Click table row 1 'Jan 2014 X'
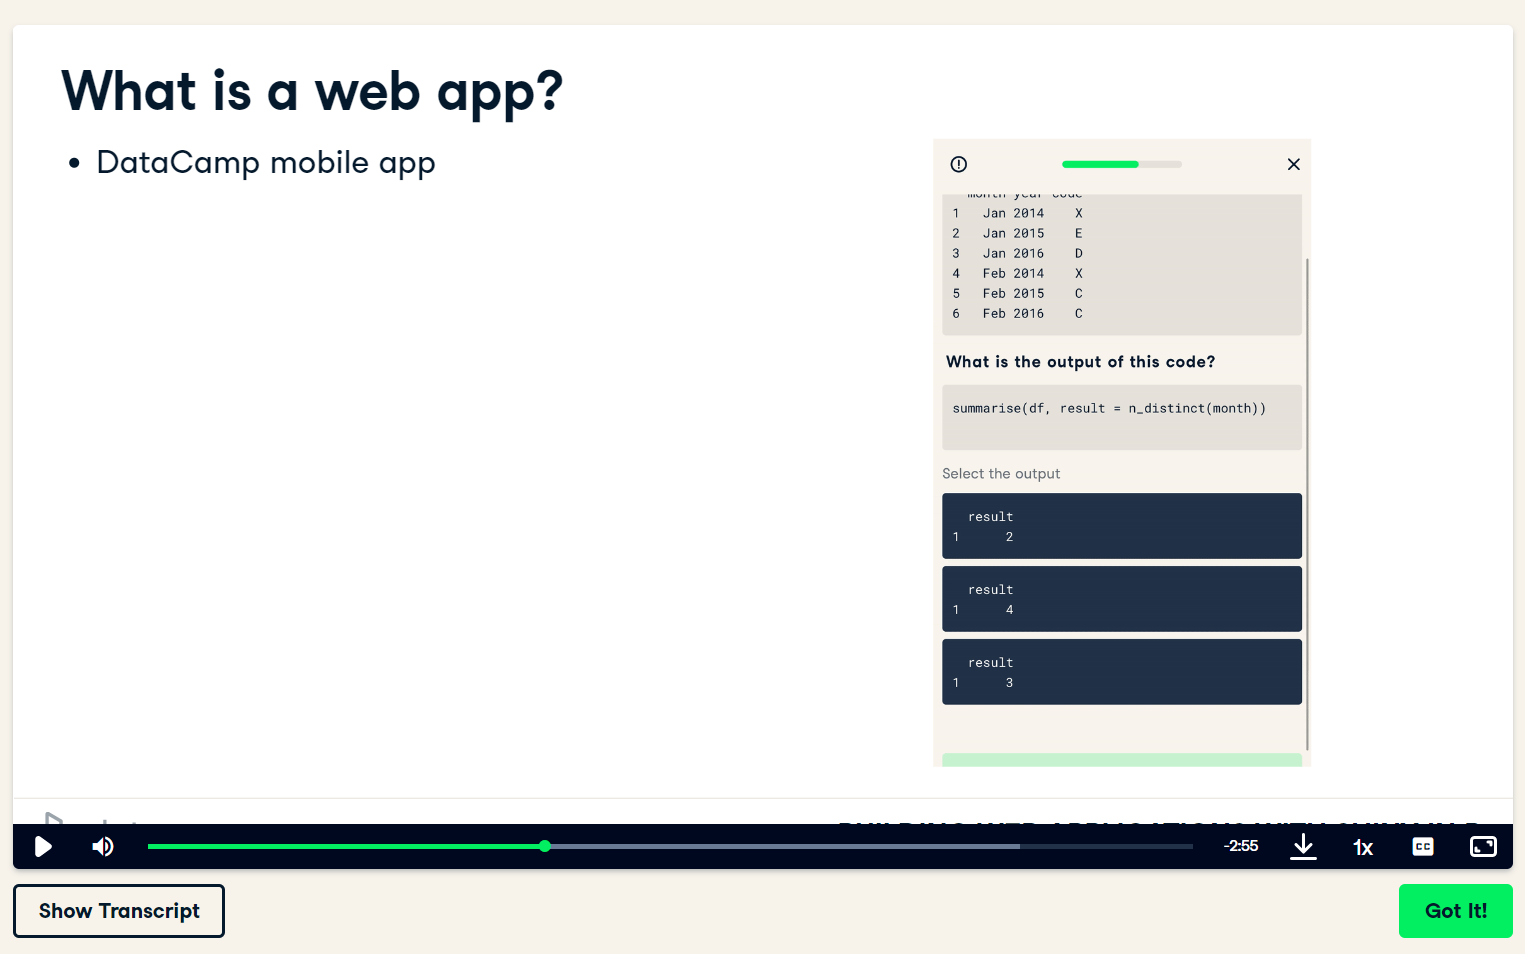 [1018, 213]
